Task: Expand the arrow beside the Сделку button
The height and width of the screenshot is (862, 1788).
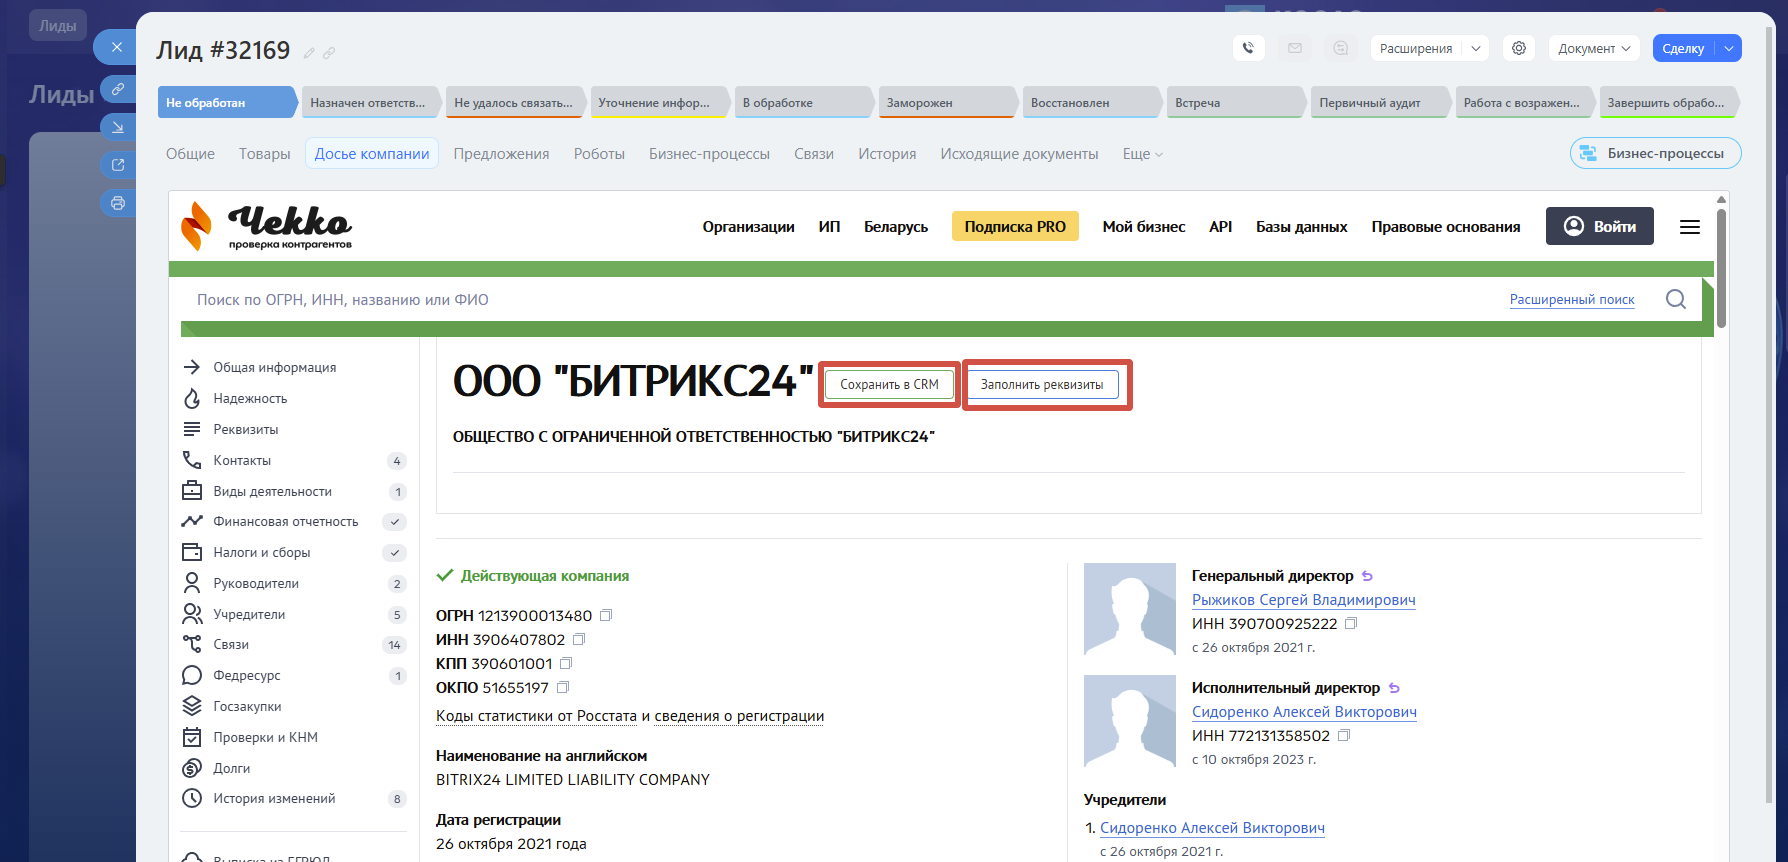Action: click(x=1729, y=48)
